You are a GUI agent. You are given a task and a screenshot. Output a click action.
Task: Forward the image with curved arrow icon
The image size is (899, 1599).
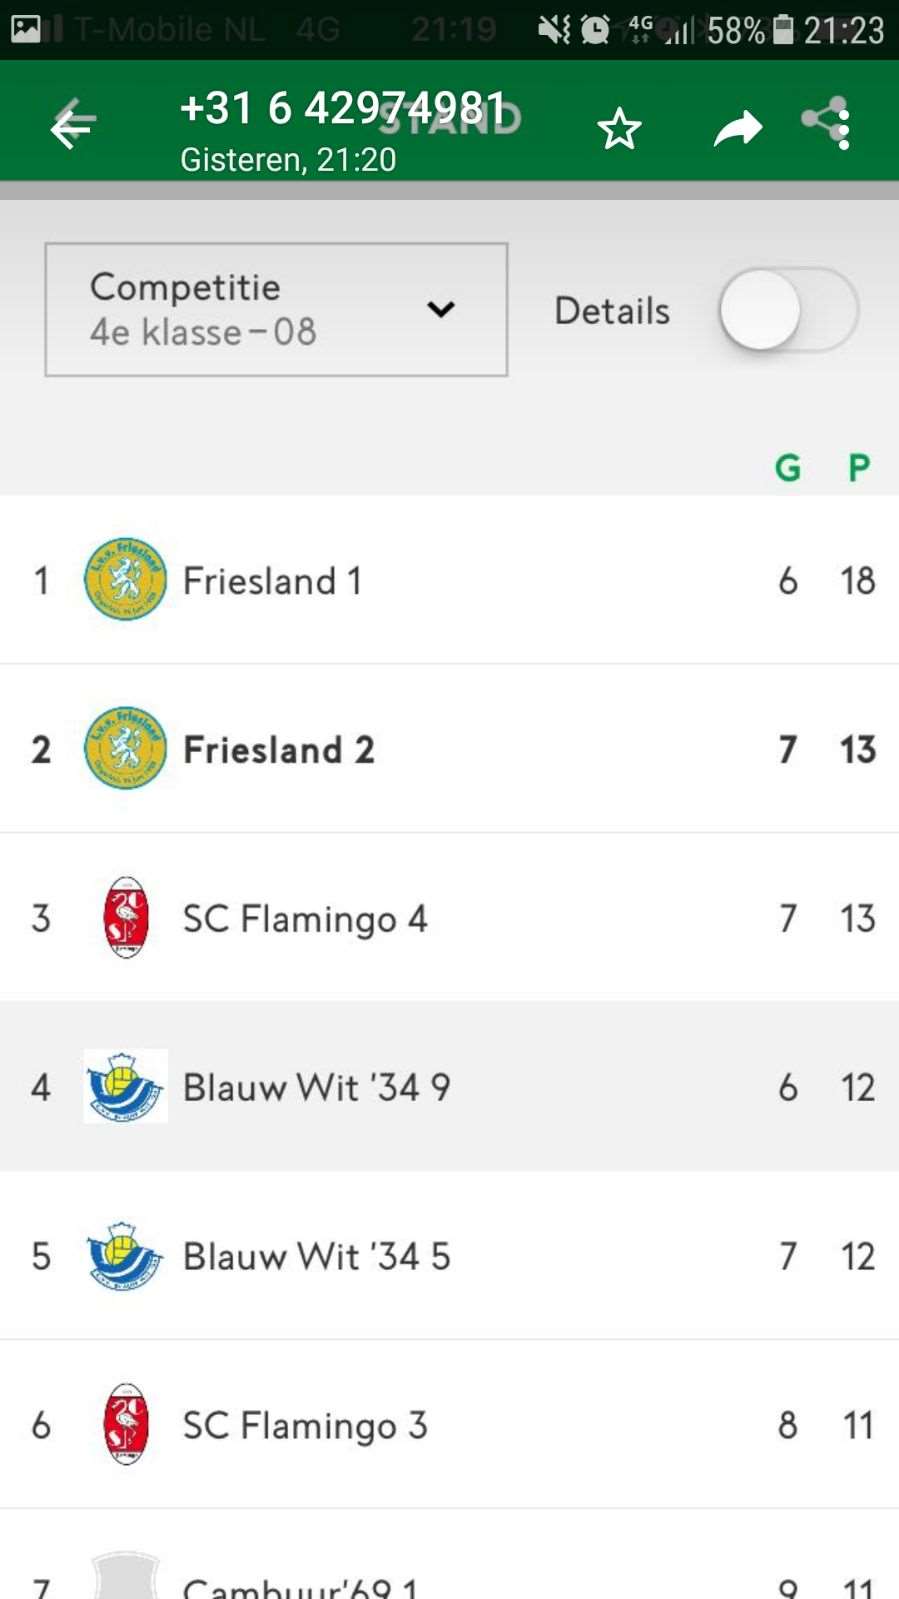[738, 128]
